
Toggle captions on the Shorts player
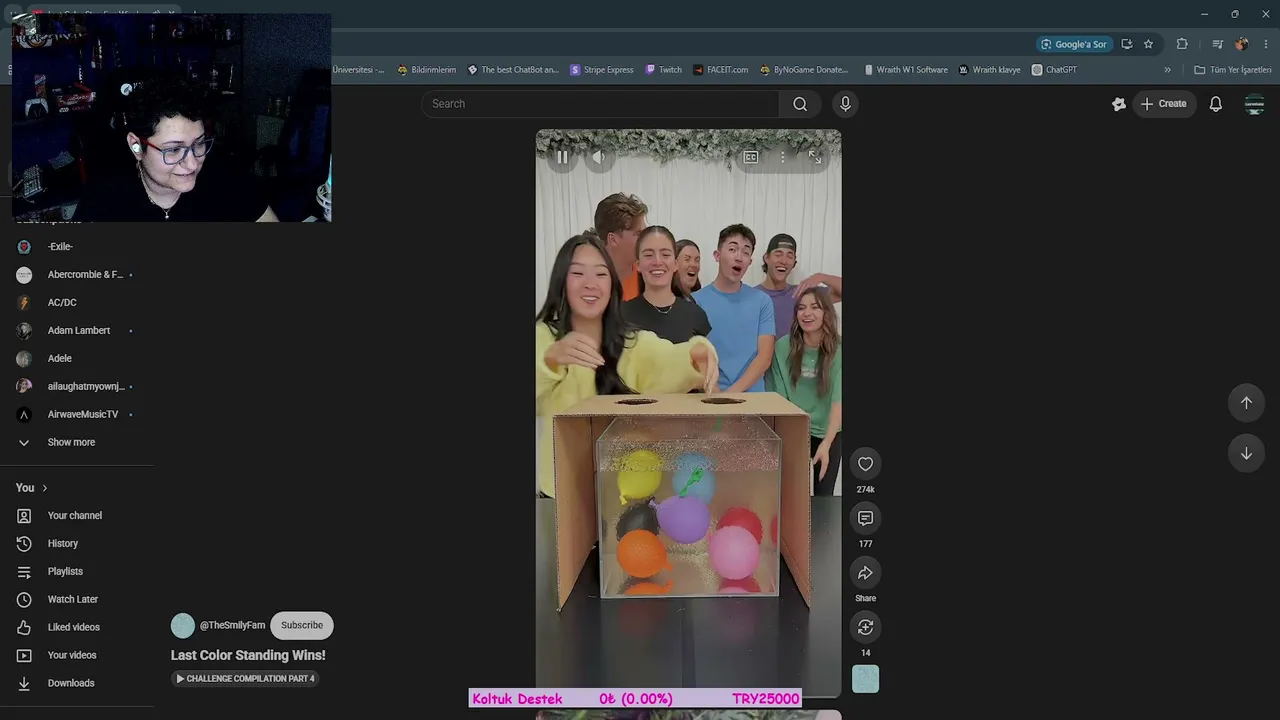click(751, 157)
